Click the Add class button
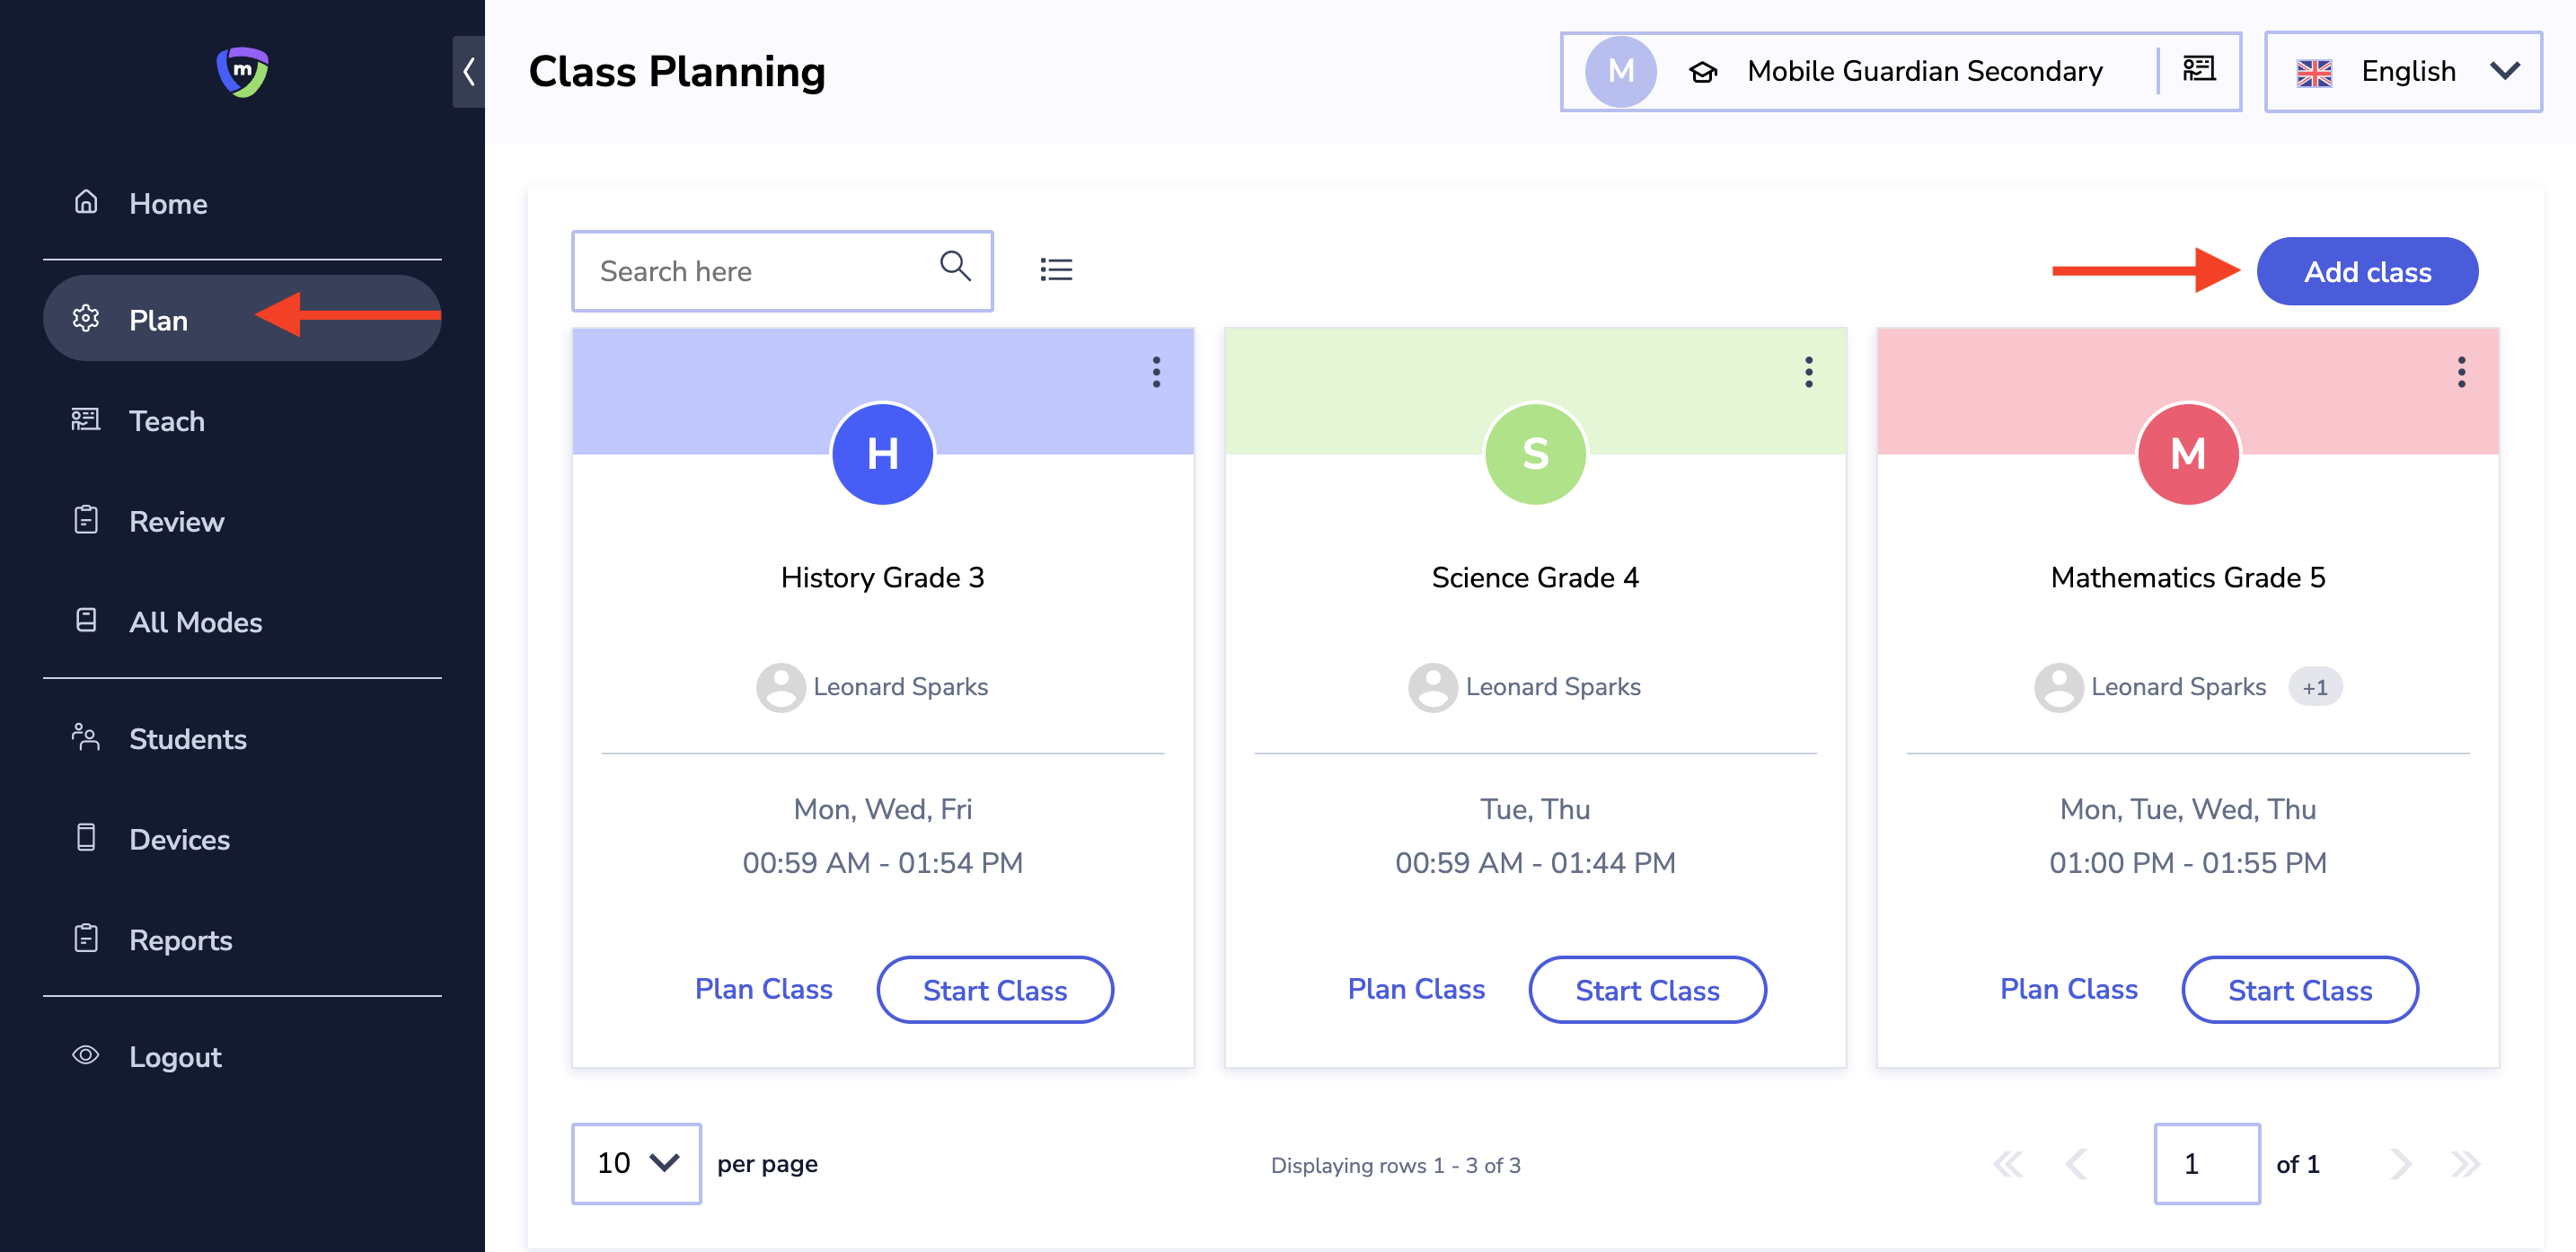The width and height of the screenshot is (2576, 1252). tap(2366, 272)
